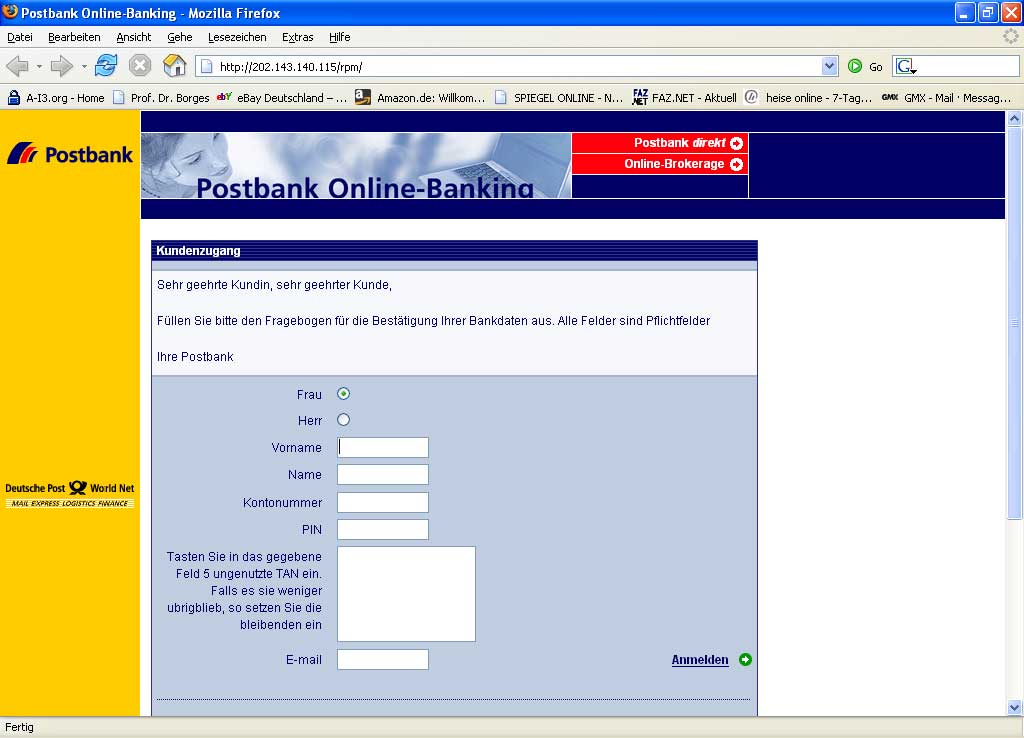Viewport: 1024px width, 738px height.
Task: Open the Datei menu
Action: (20, 37)
